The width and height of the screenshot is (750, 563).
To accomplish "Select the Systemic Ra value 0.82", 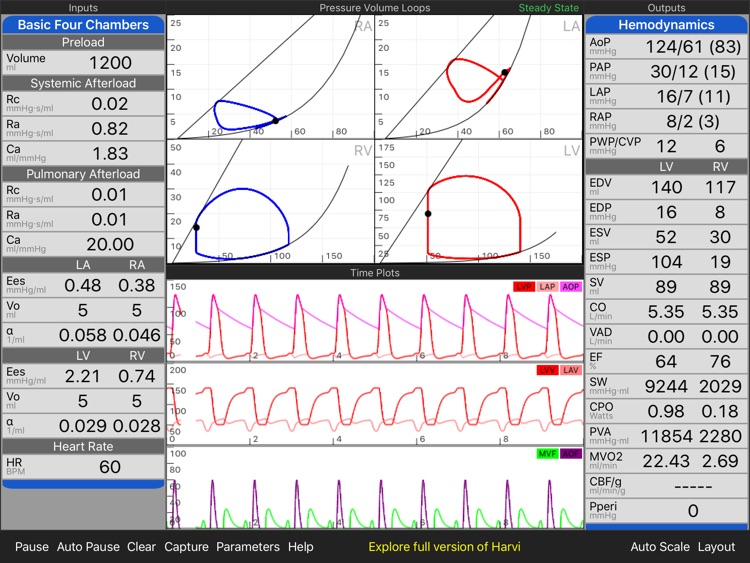I will (x=110, y=129).
